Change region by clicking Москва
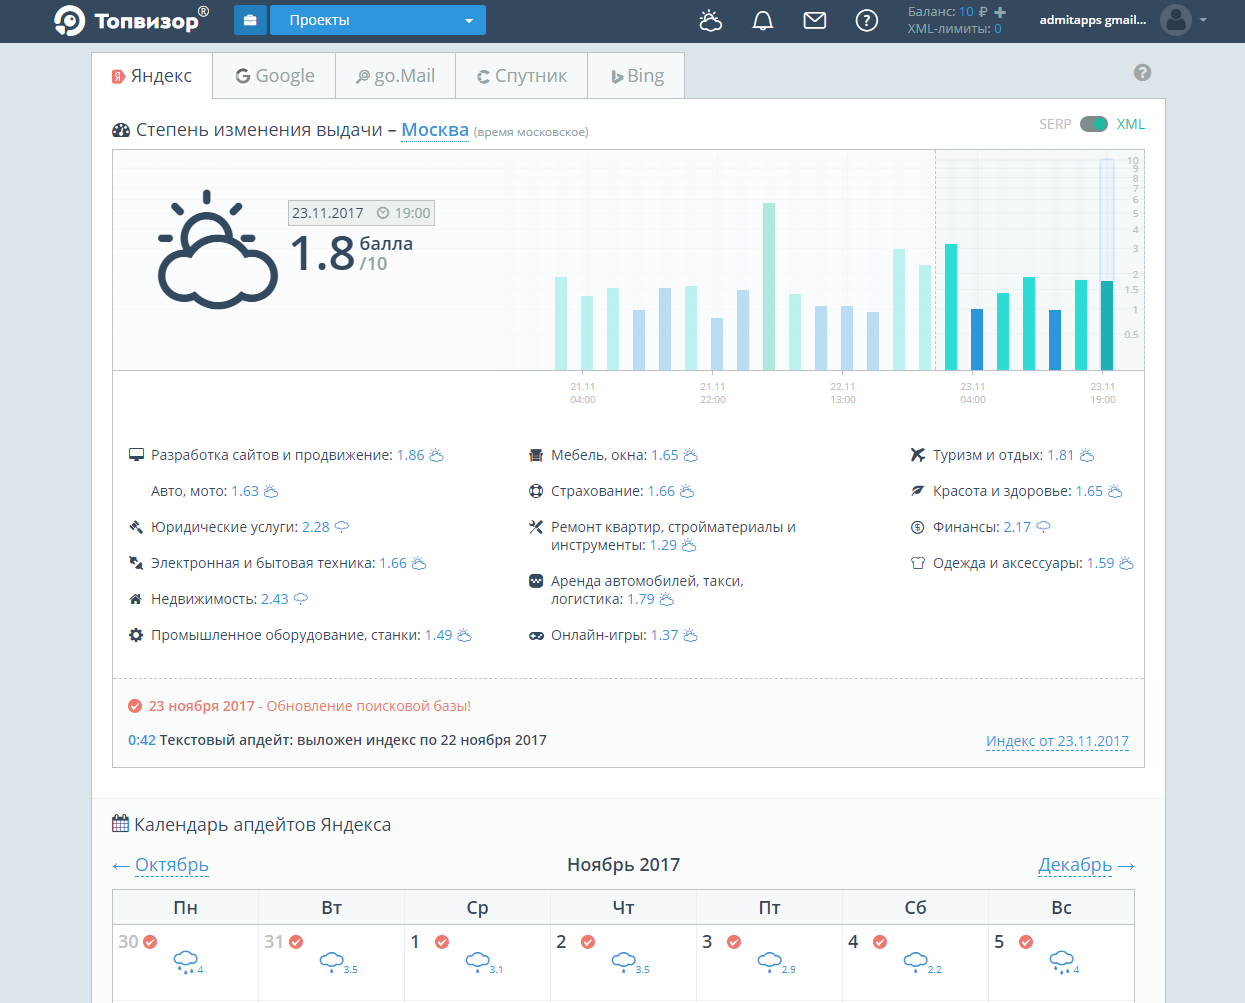 coord(435,130)
